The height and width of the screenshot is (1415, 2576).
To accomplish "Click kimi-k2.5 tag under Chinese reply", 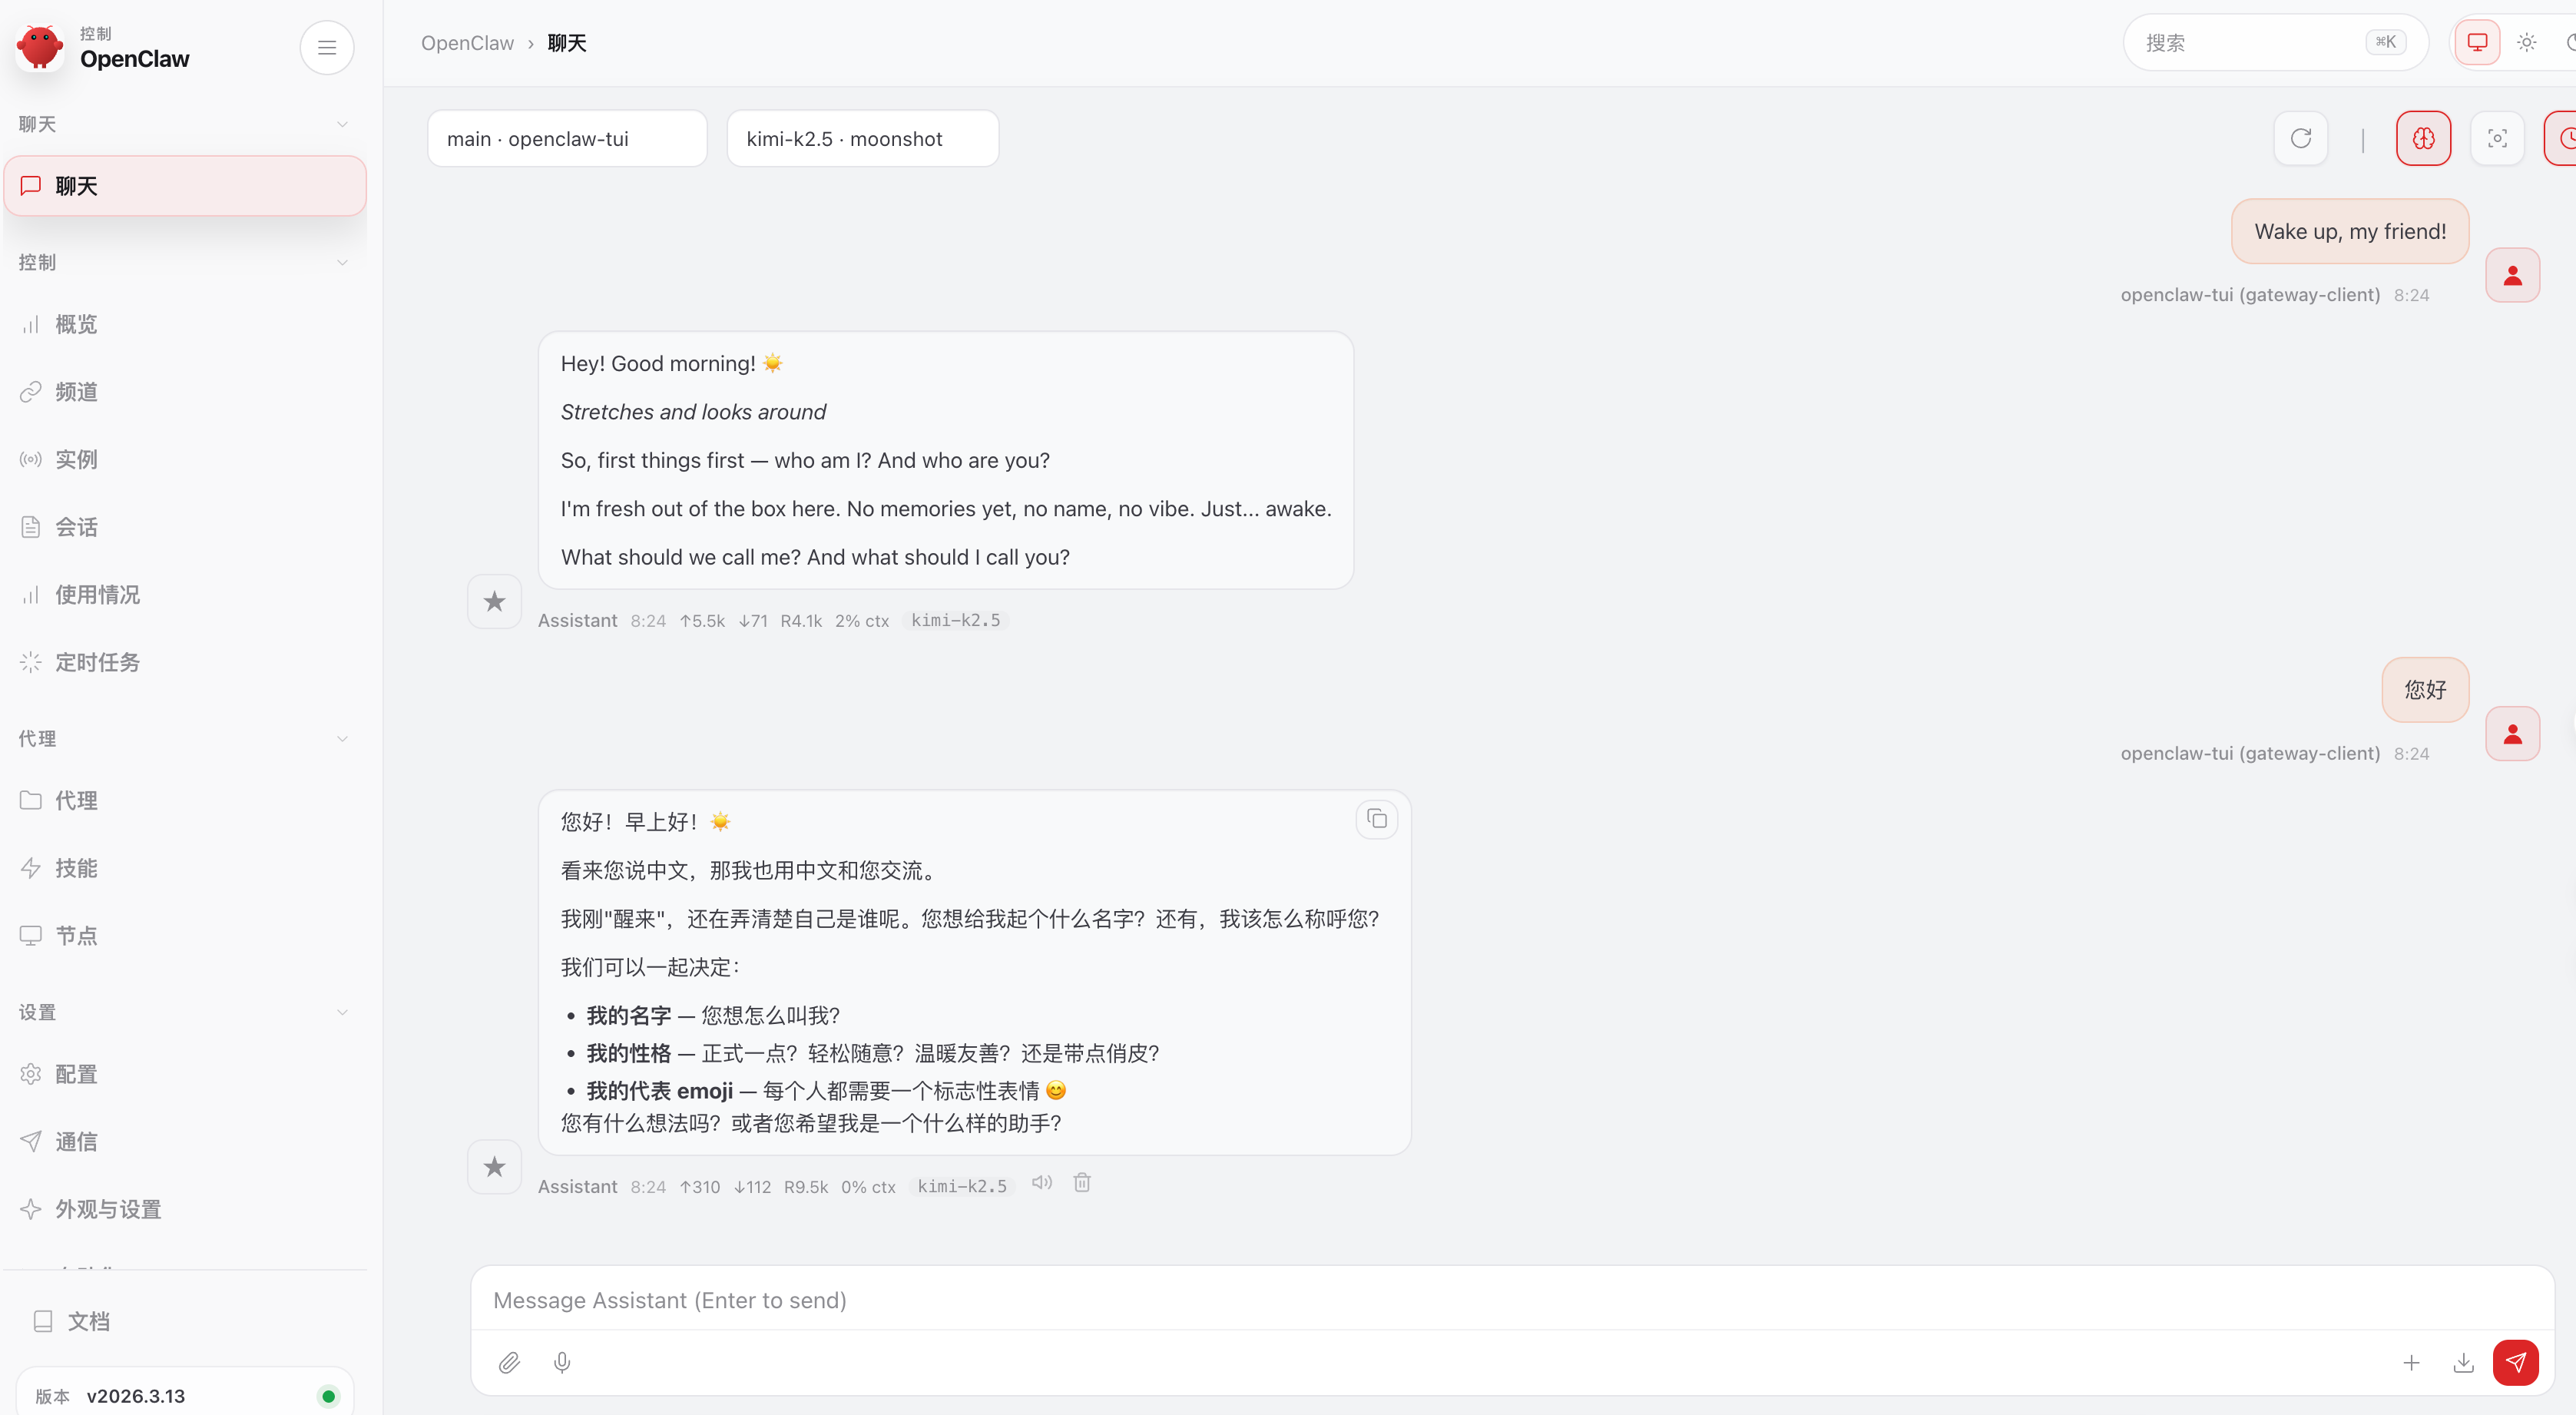I will point(962,1186).
